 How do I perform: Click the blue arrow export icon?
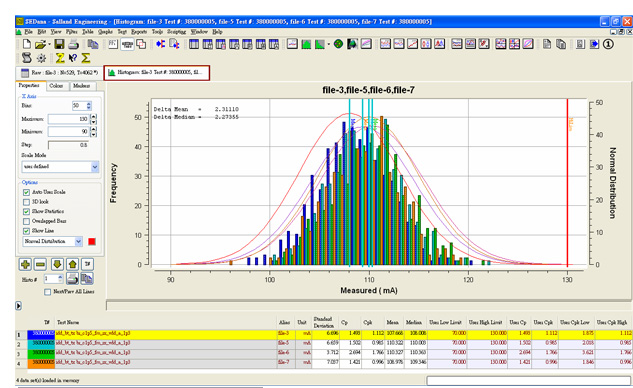[x=595, y=44]
